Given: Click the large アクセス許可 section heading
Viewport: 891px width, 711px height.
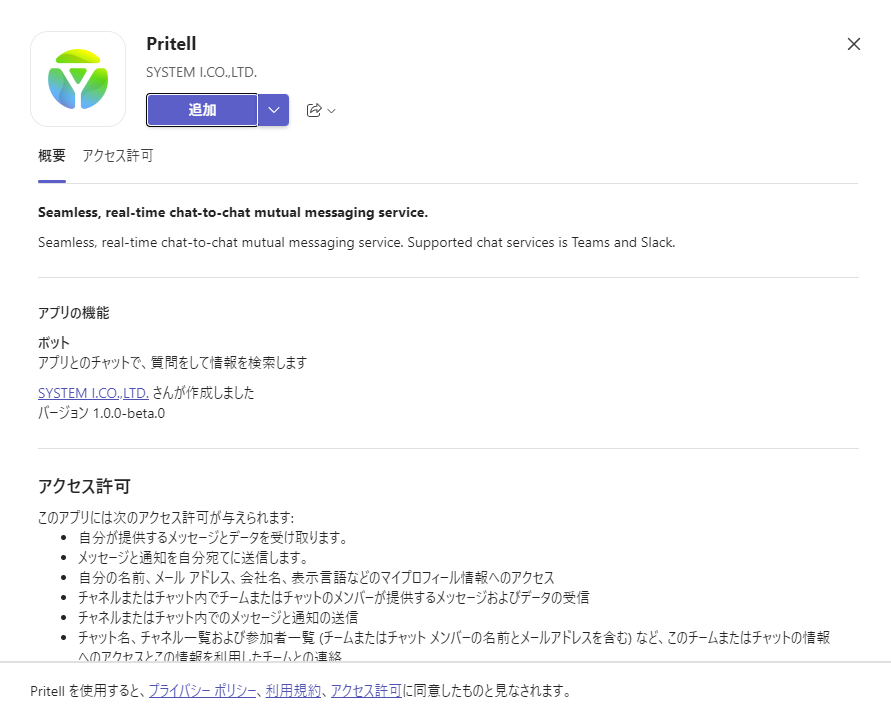Looking at the screenshot, I should coord(84,486).
